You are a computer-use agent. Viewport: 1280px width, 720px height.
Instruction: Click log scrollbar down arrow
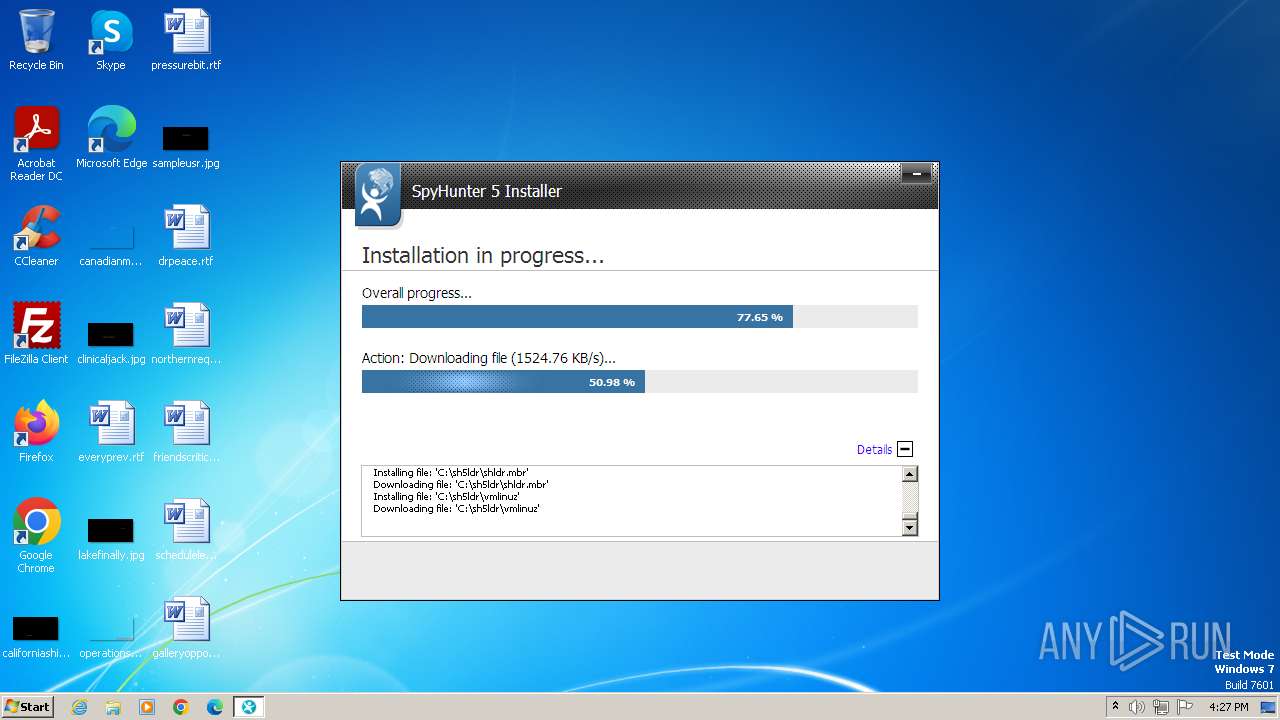909,527
